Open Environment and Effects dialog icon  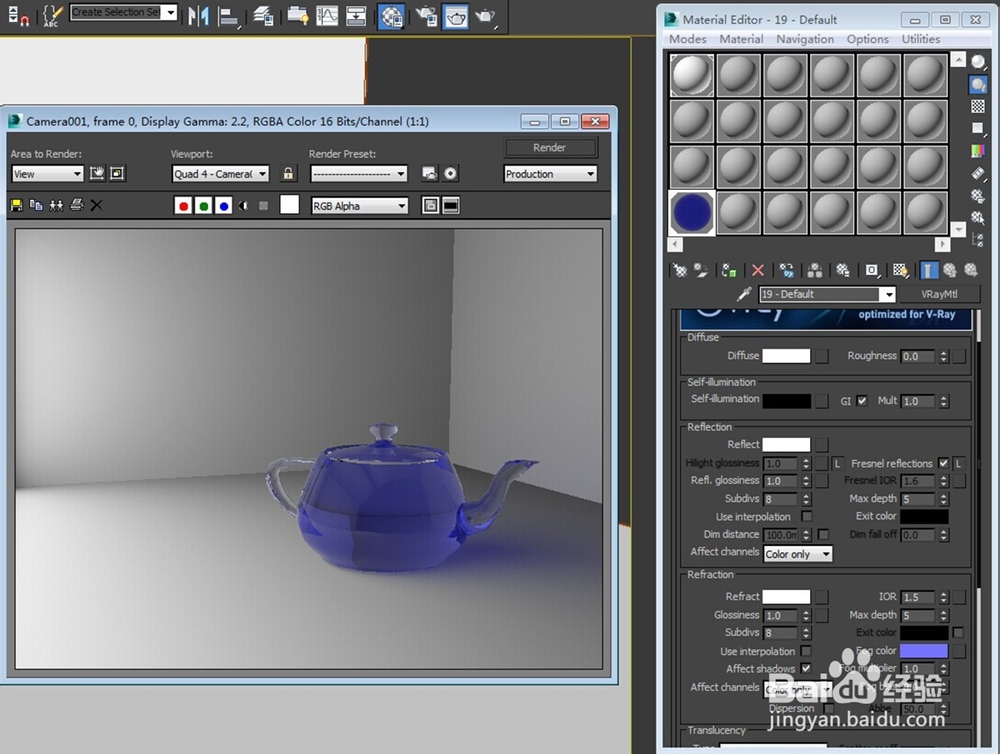451,174
